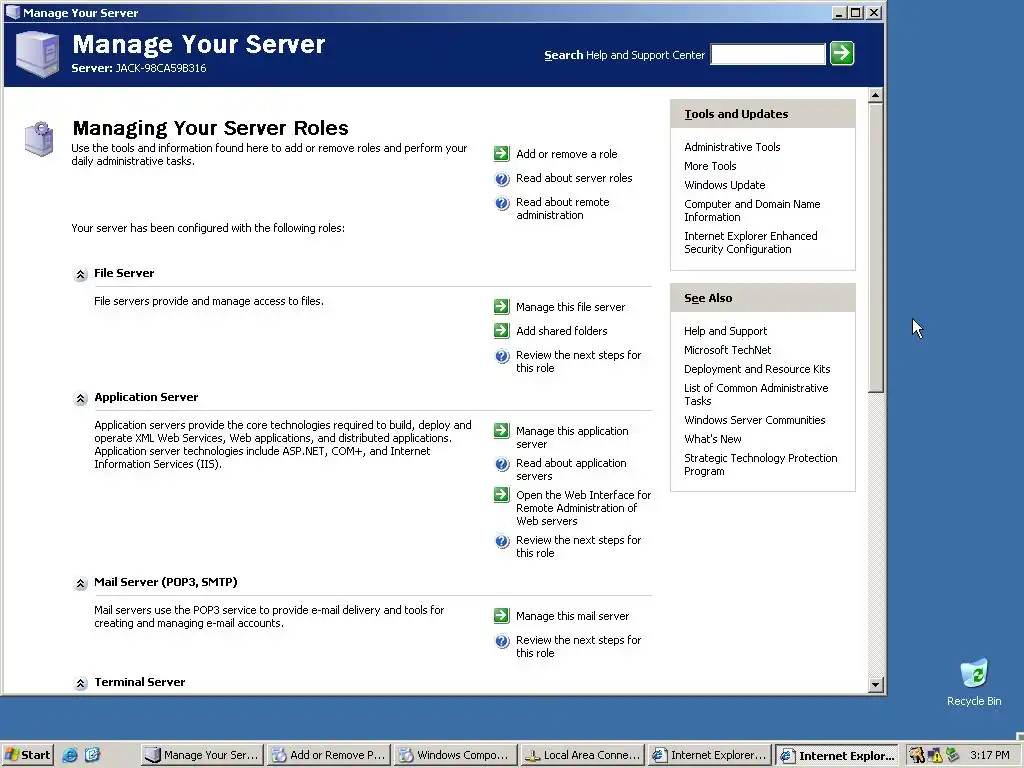Open Strategic Technology Protection Program link

click(x=760, y=464)
